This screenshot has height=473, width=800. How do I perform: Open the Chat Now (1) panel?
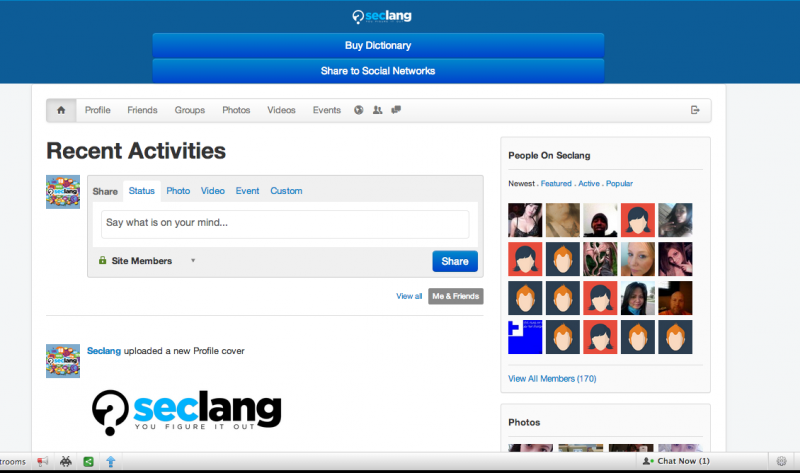click(x=676, y=461)
